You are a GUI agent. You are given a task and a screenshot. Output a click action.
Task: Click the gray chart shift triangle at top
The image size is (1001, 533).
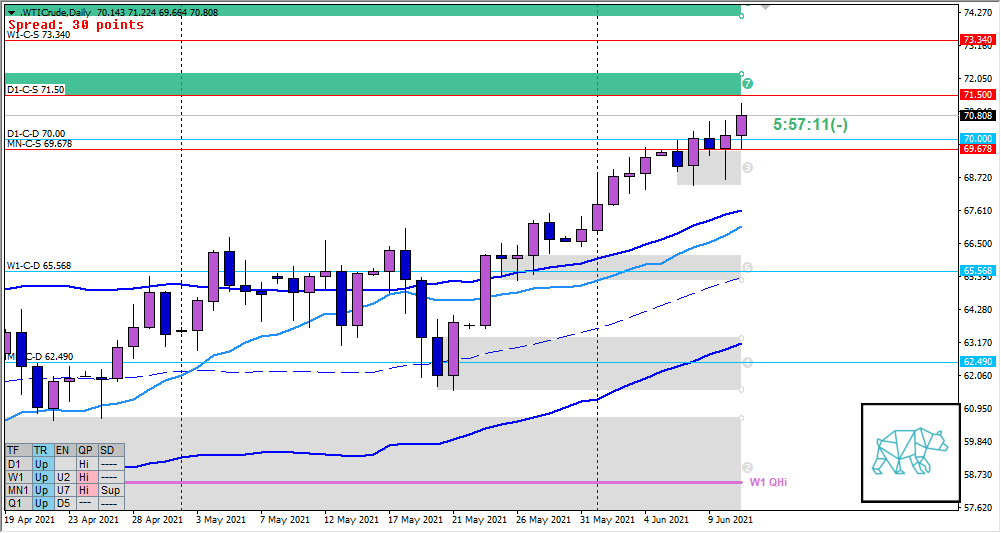point(765,5)
